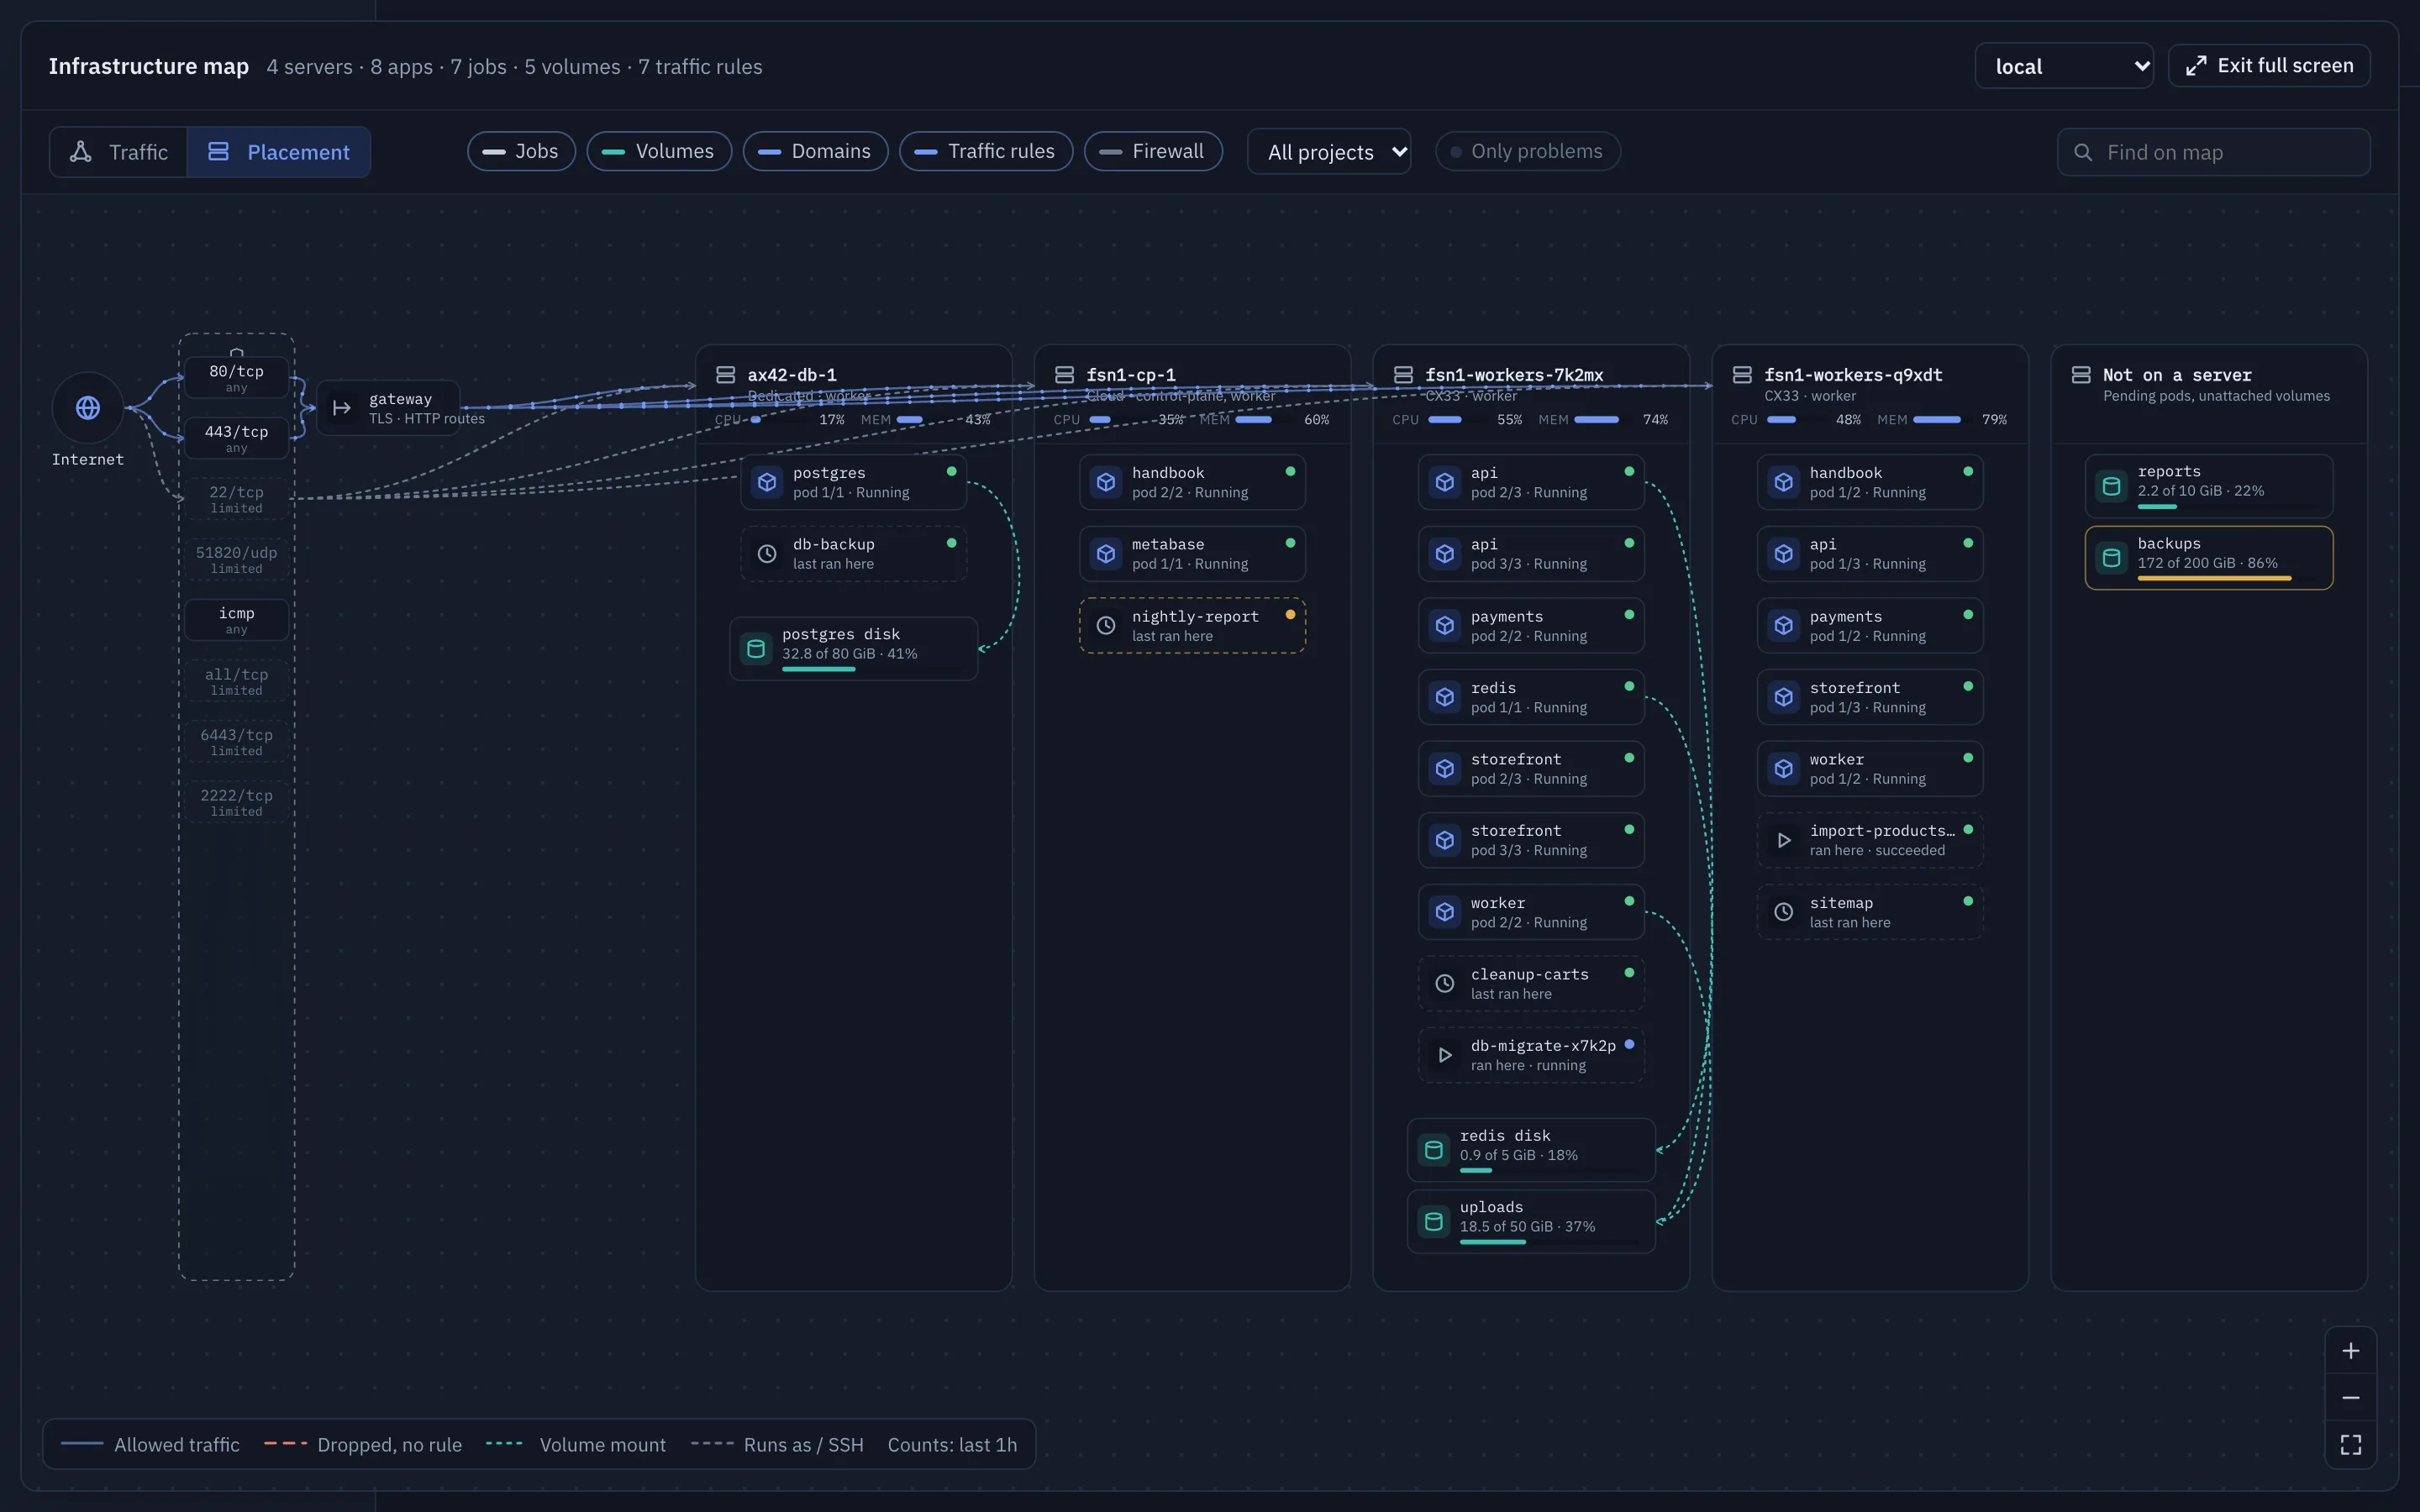Click the fsn1-workers-7k2mx server title

[1514, 375]
